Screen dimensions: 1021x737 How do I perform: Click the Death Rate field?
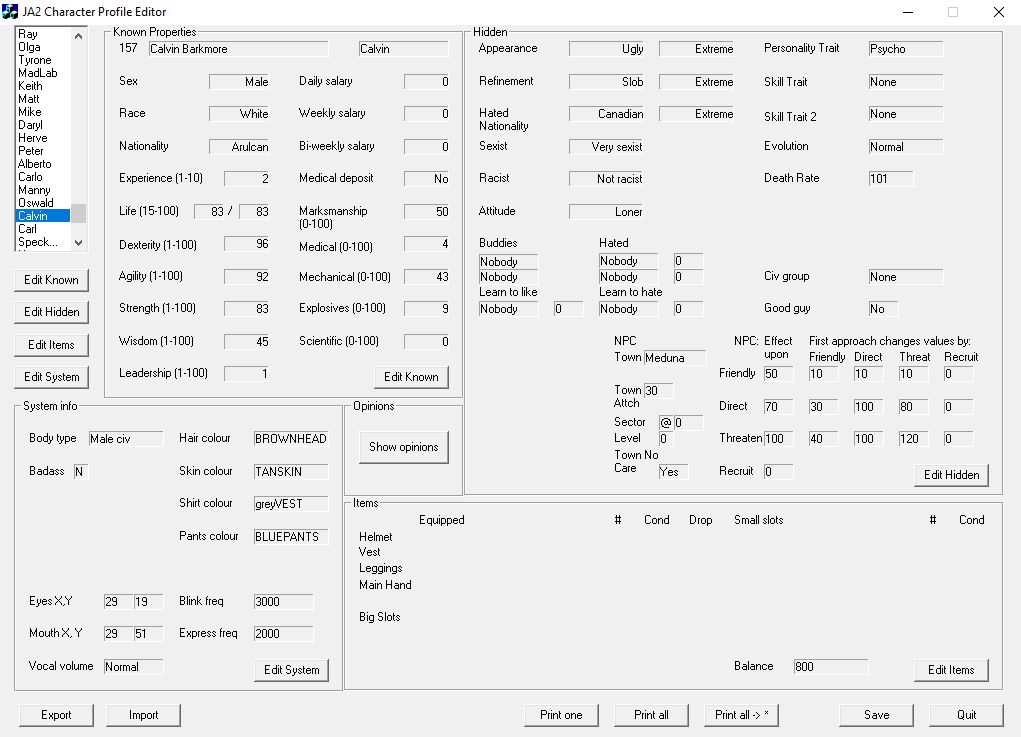coord(891,178)
